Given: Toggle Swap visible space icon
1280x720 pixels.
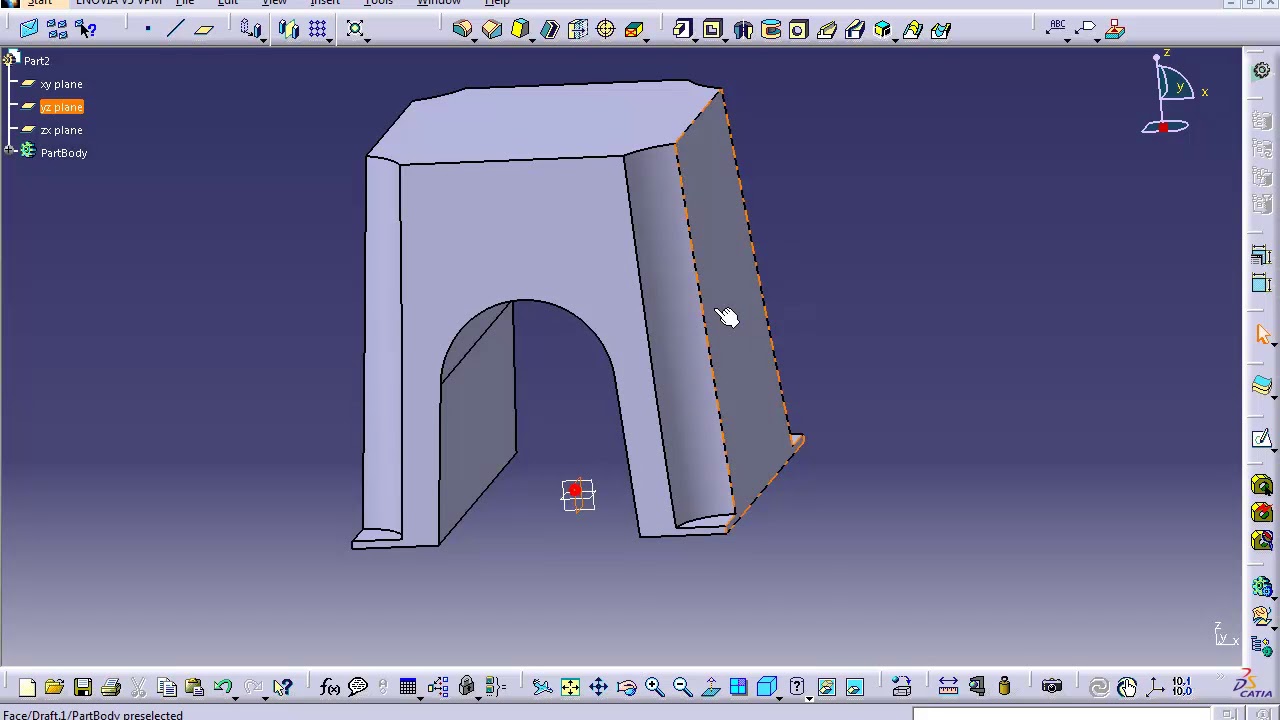Looking at the screenshot, I should (854, 687).
